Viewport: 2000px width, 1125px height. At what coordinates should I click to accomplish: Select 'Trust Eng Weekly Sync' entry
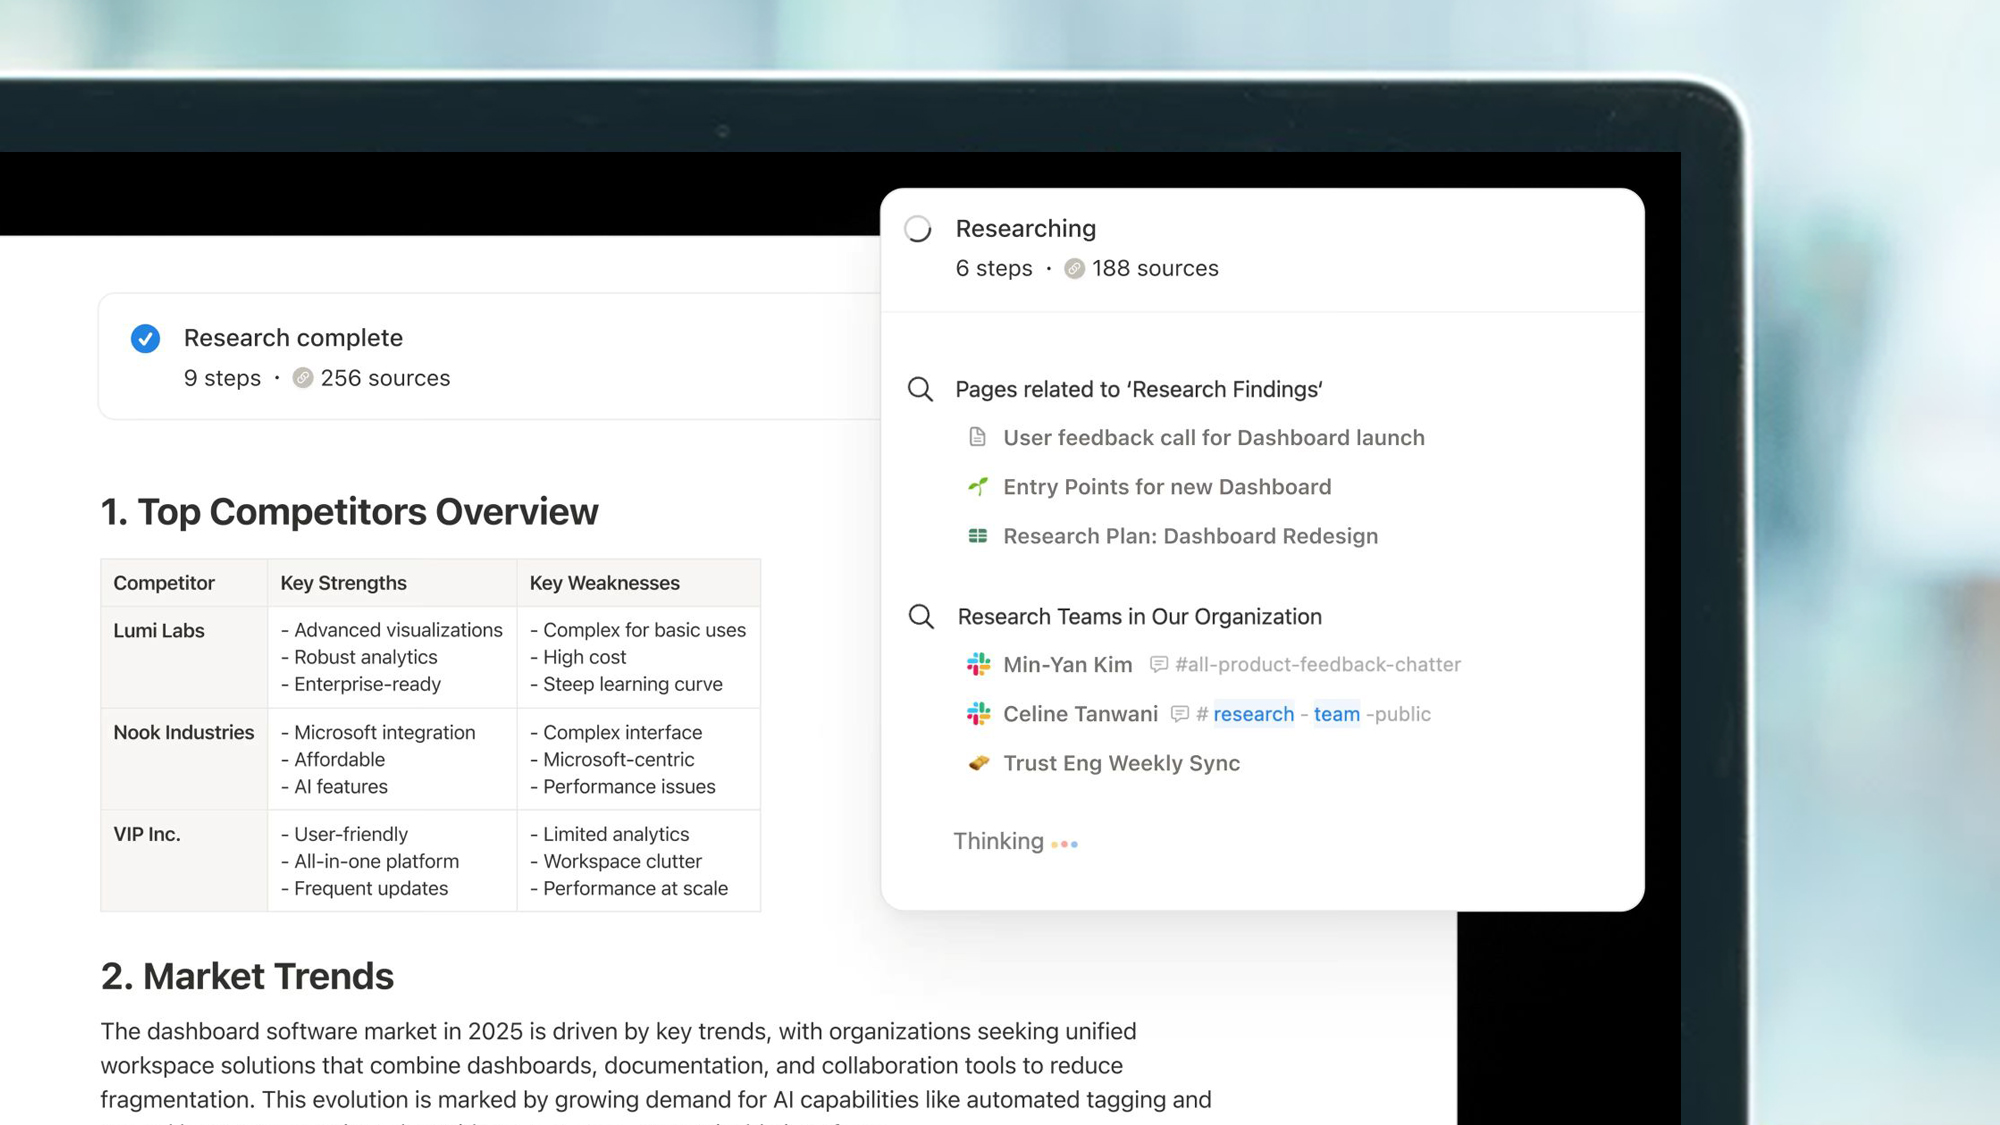(x=1121, y=763)
